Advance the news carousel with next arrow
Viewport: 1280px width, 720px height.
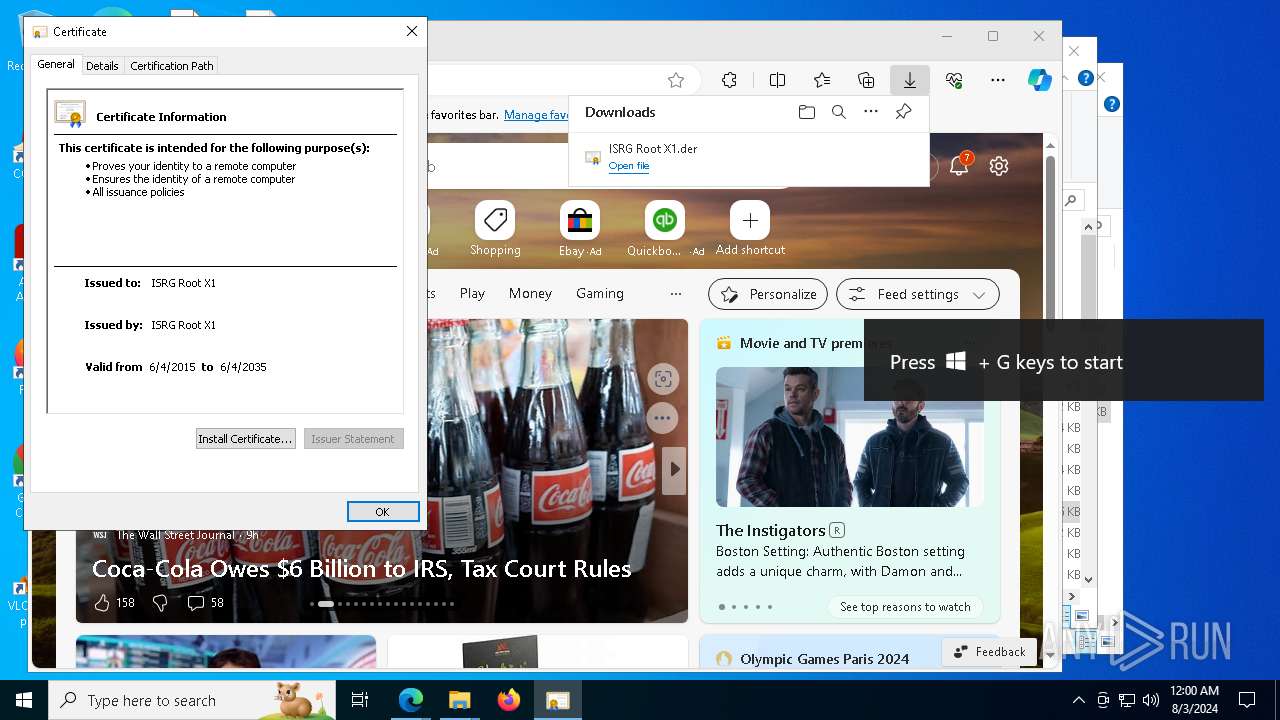675,469
